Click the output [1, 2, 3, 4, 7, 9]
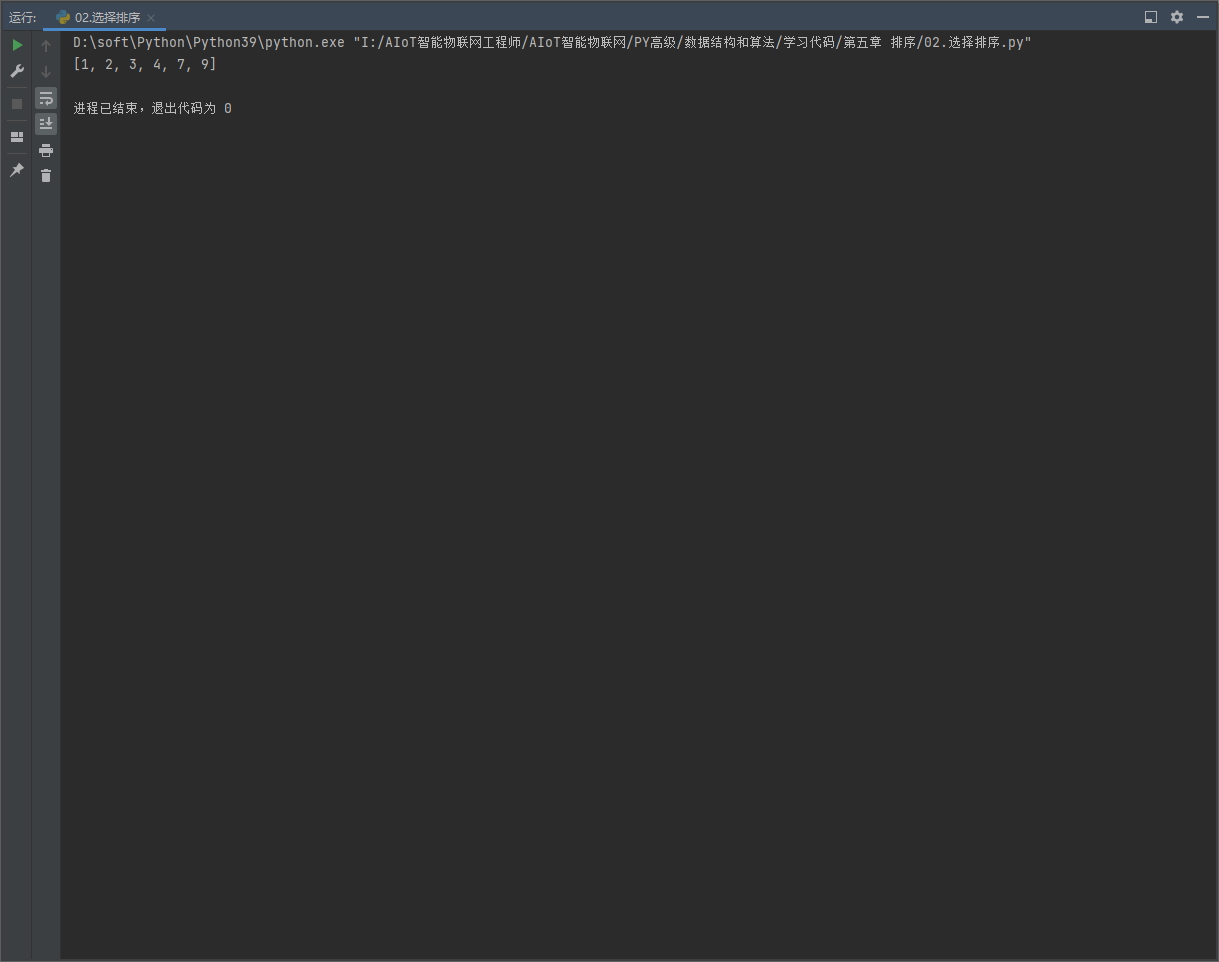1219x962 pixels. tap(145, 65)
